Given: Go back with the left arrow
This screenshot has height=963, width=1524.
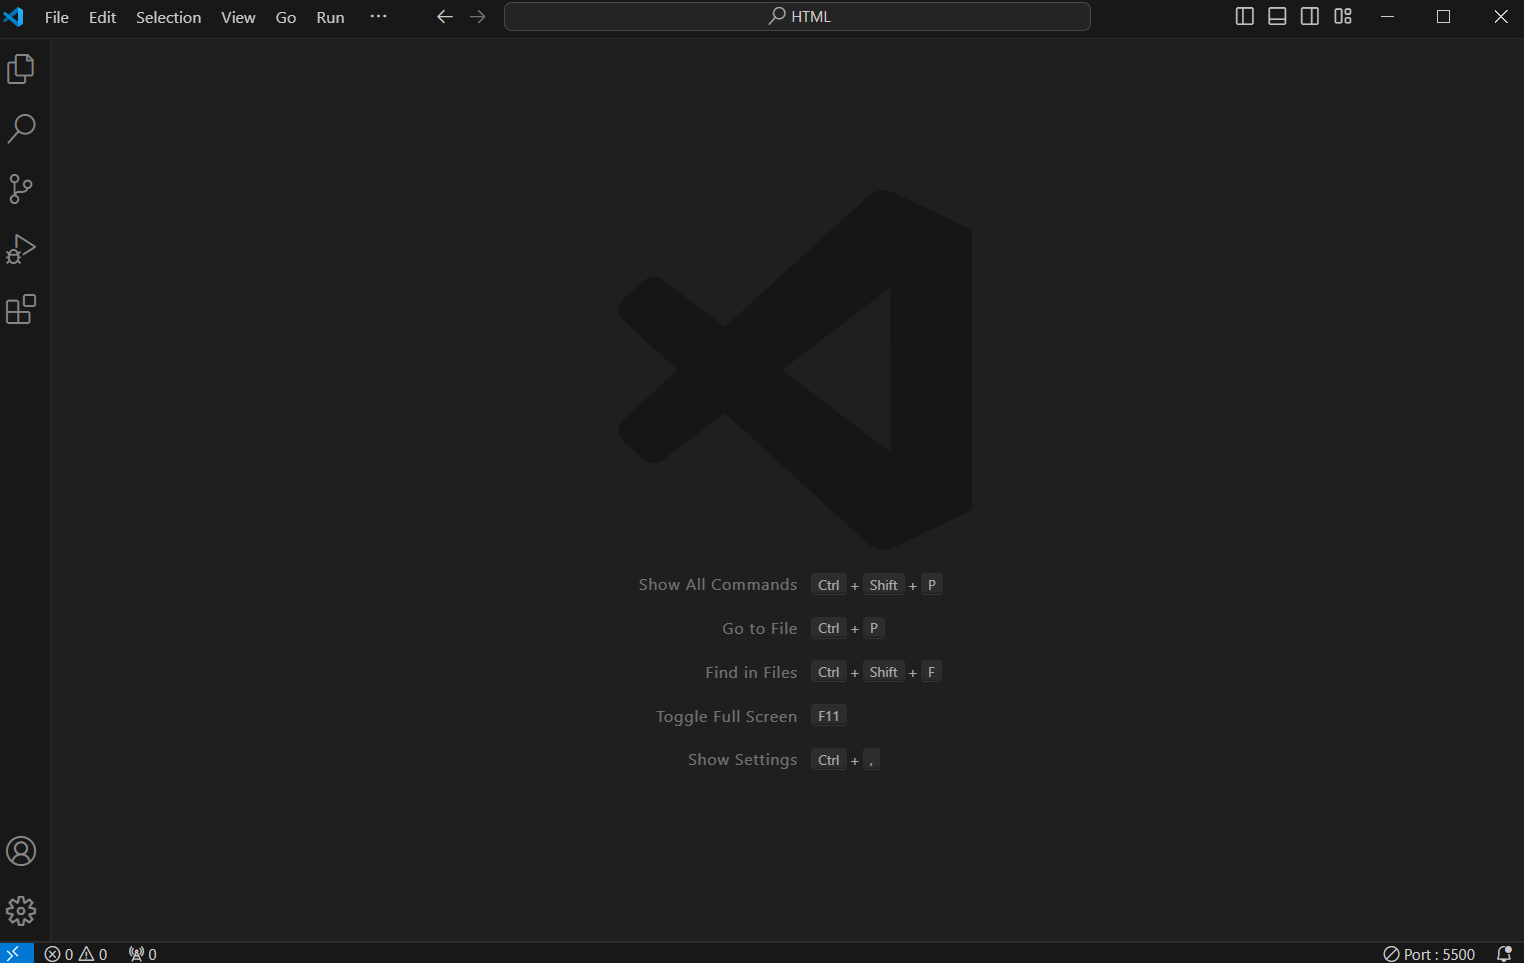Looking at the screenshot, I should click(445, 17).
